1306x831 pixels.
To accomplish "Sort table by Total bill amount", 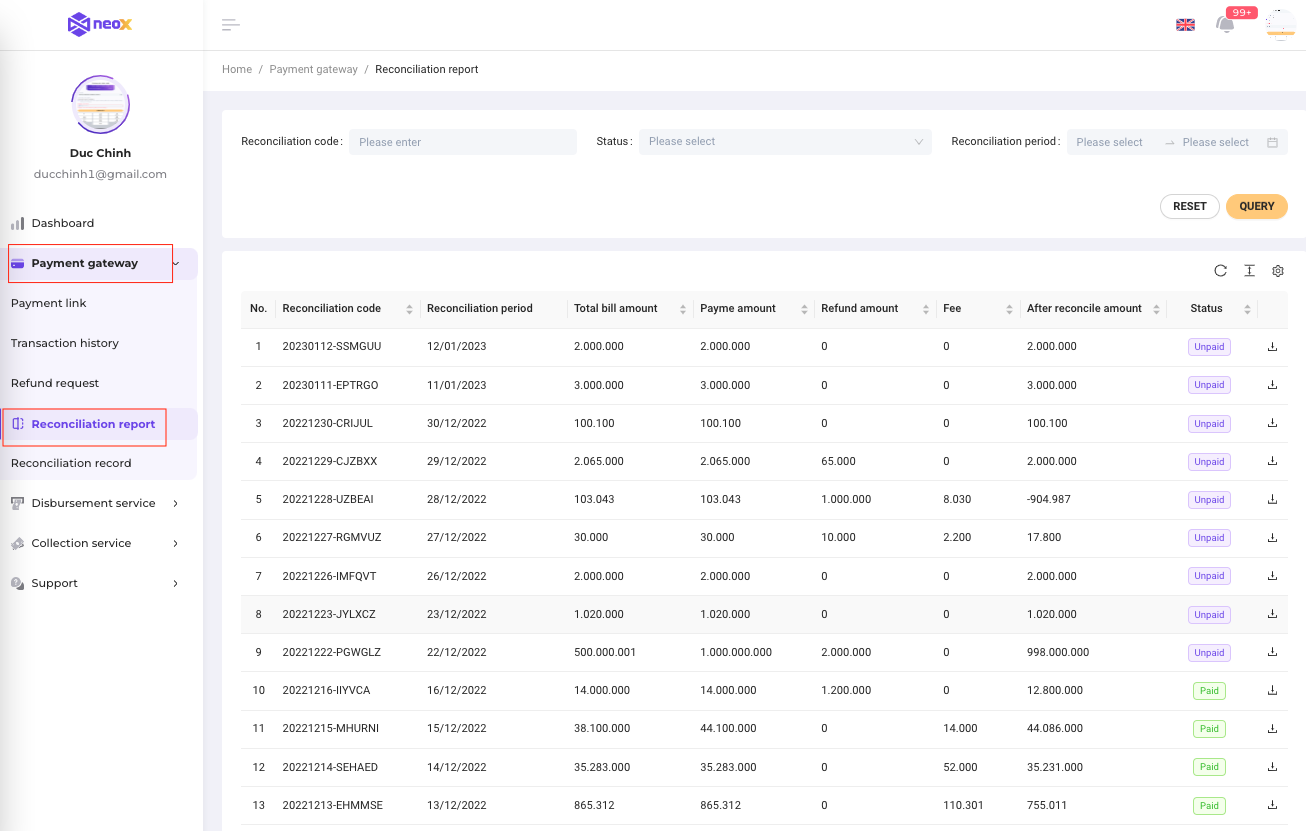I will pyautogui.click(x=682, y=309).
